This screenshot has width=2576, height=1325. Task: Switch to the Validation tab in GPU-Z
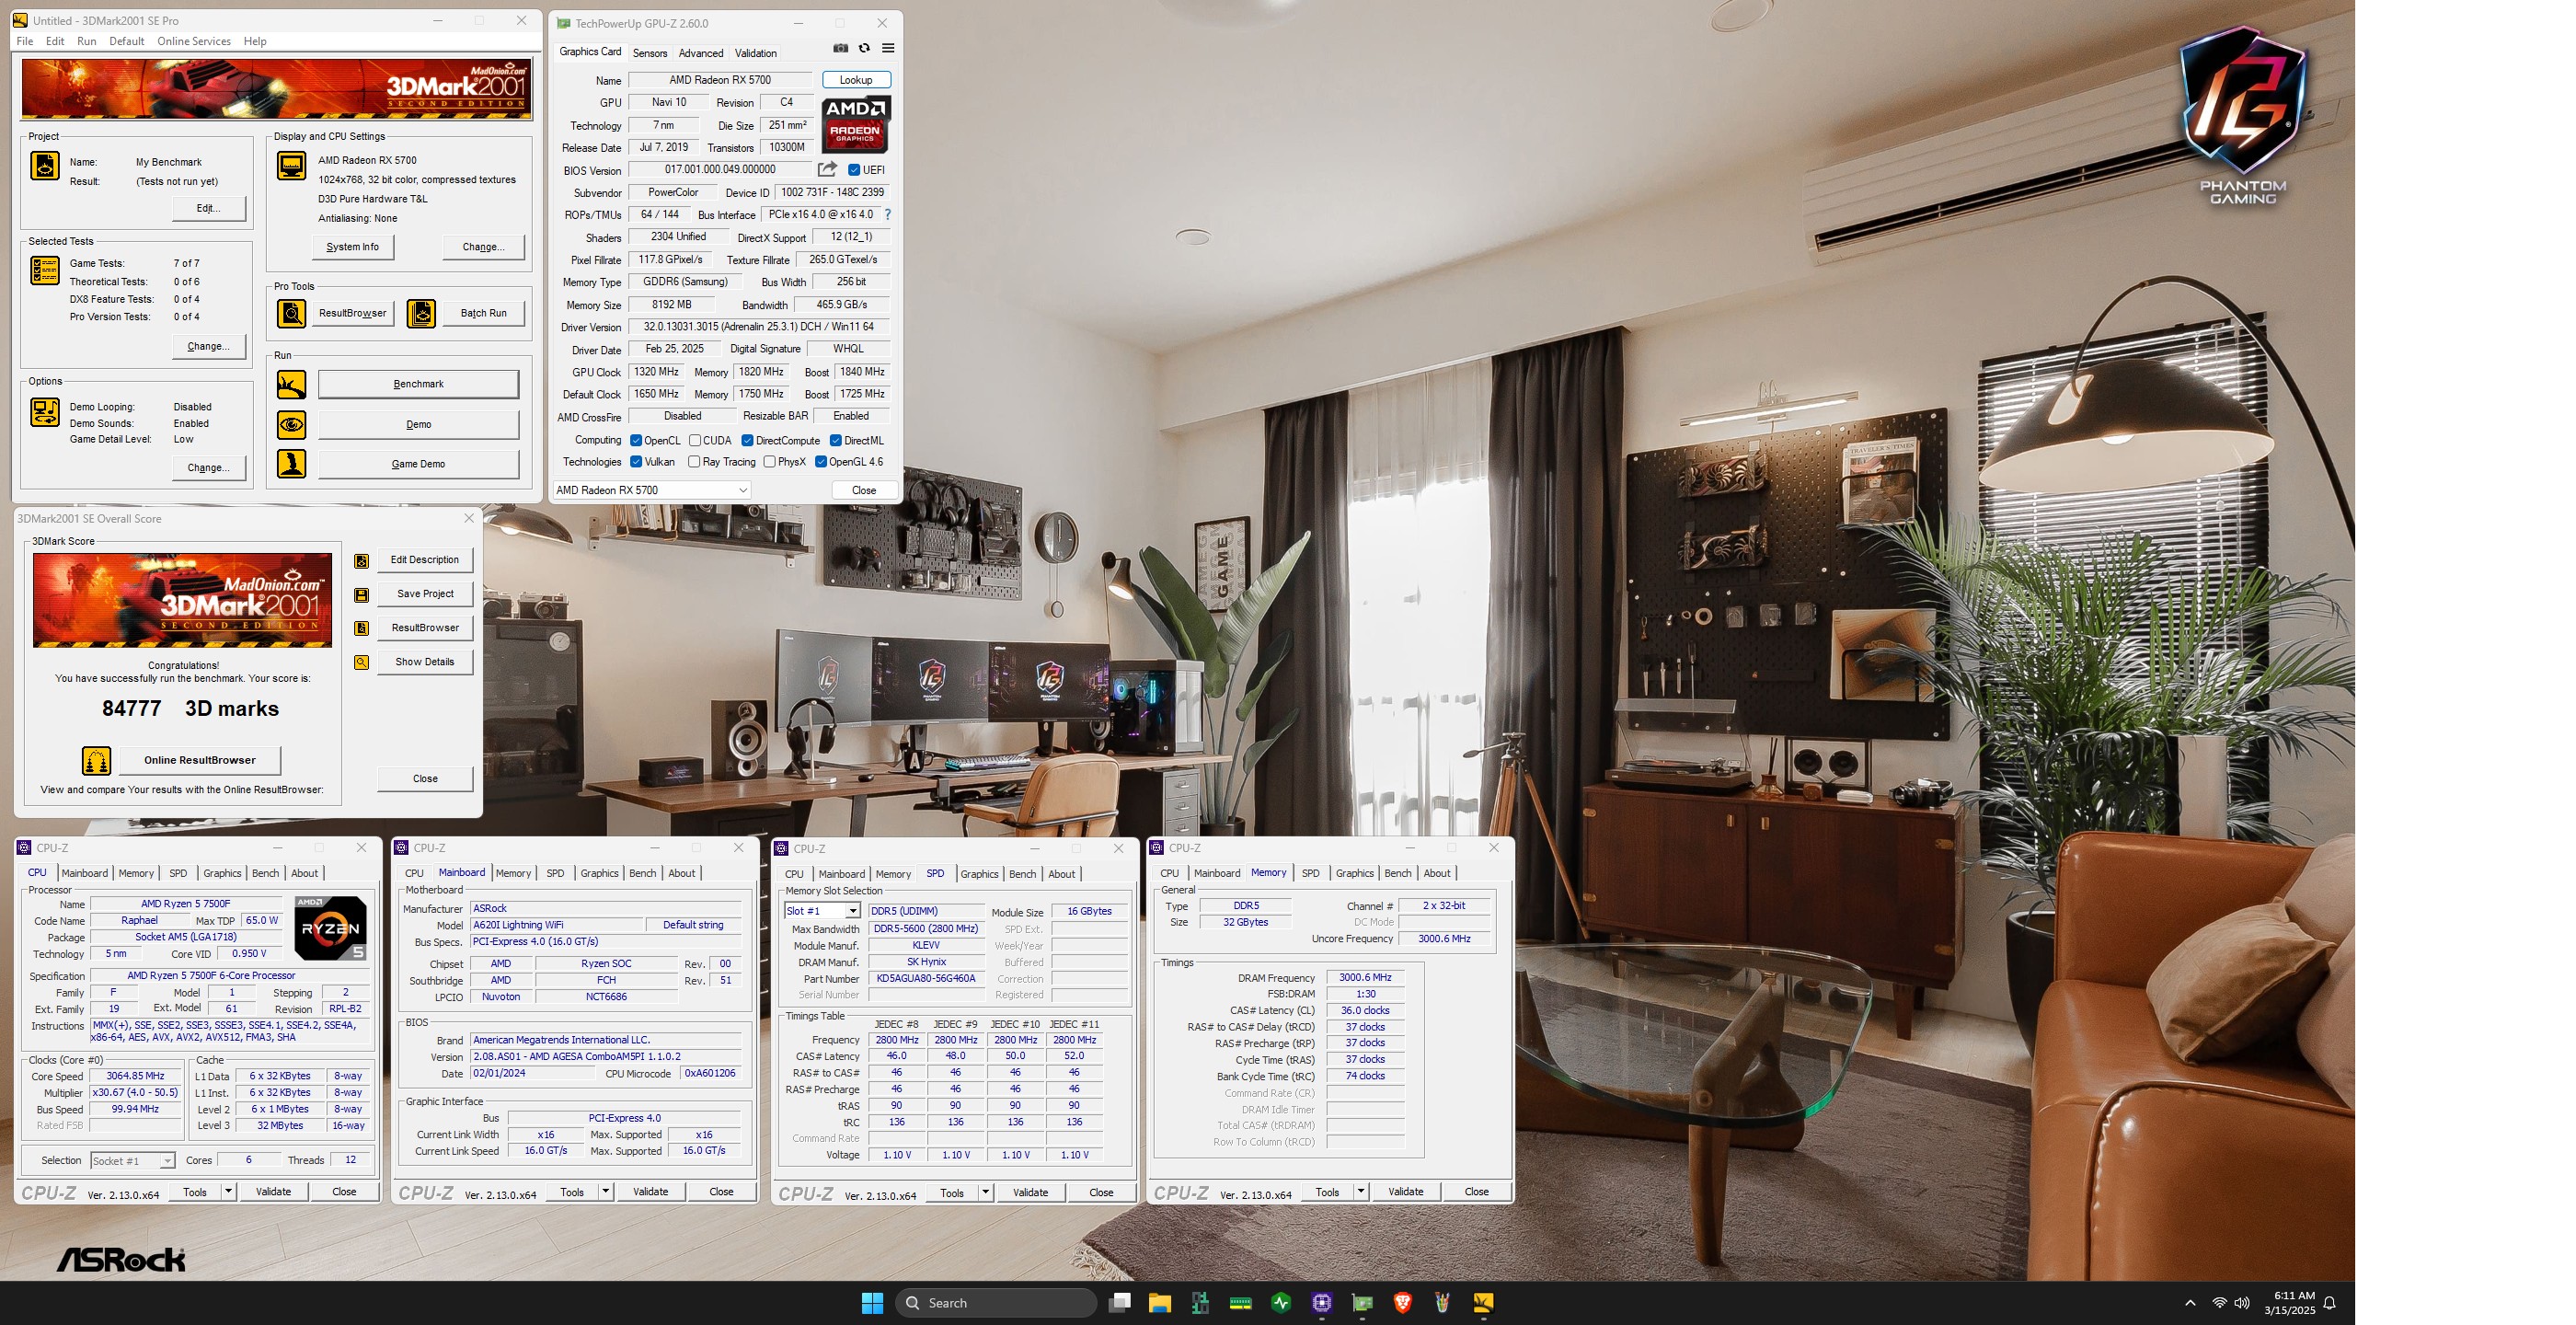[756, 54]
